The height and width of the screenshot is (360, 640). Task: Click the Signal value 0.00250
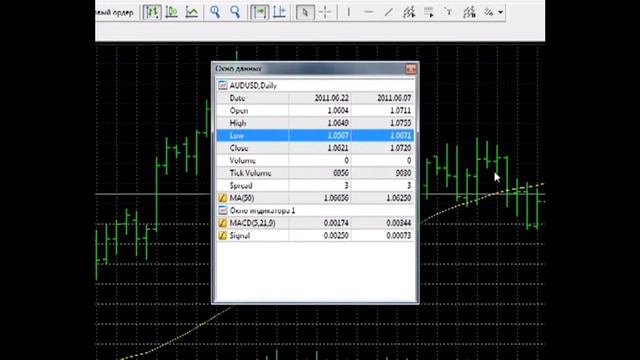tap(336, 236)
